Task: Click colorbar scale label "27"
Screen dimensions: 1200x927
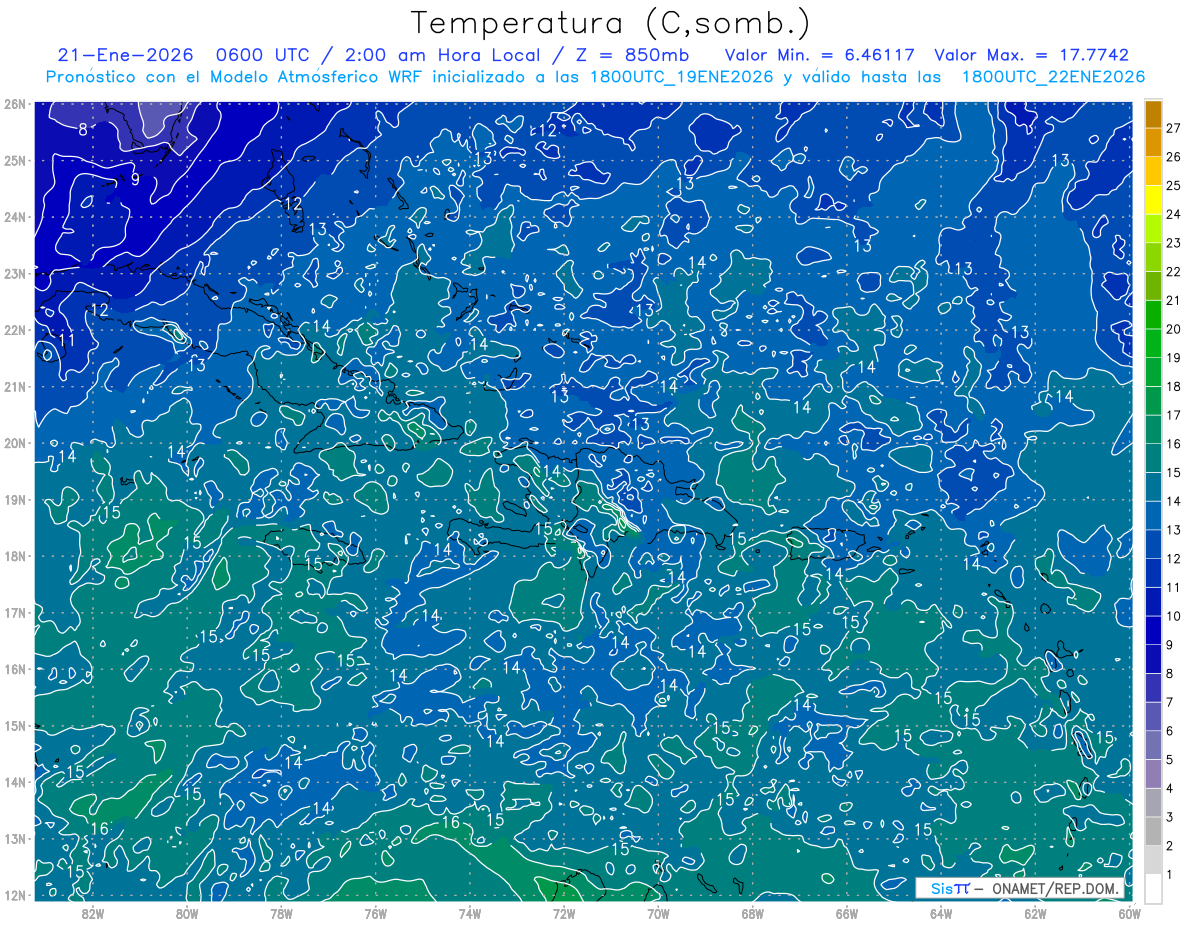Action: (x=1173, y=127)
